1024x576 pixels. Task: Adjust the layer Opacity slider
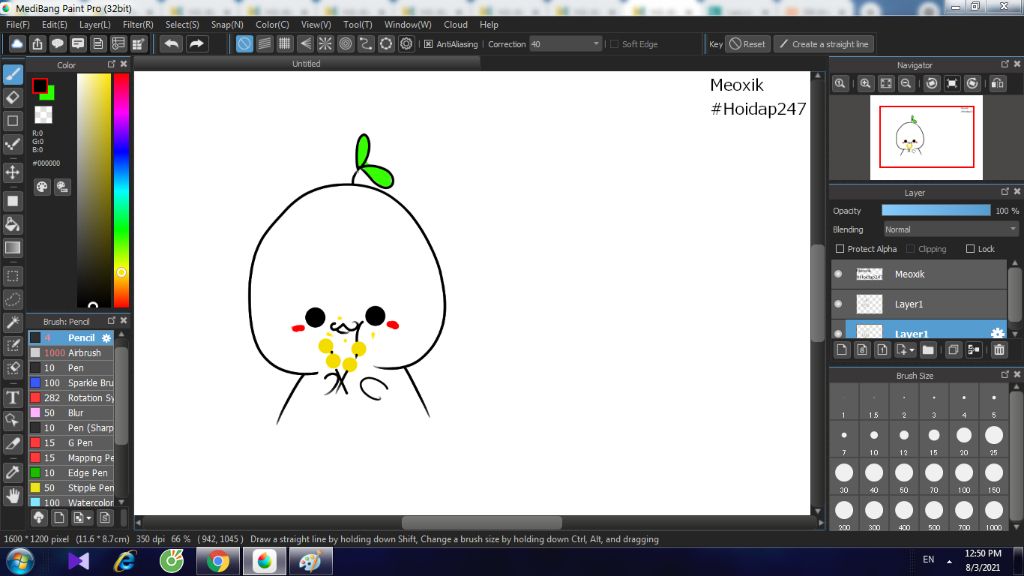point(936,210)
